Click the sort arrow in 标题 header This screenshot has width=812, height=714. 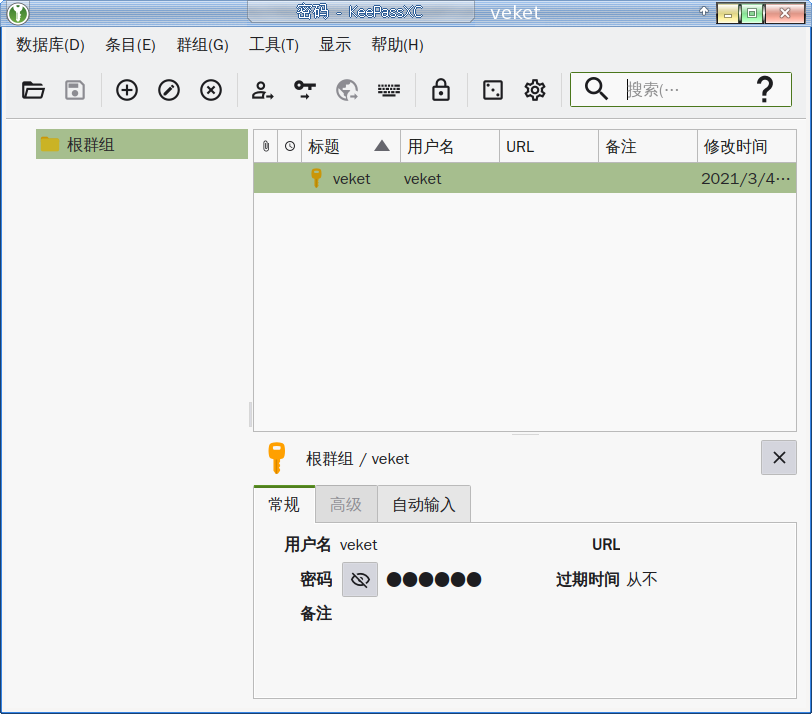[382, 145]
